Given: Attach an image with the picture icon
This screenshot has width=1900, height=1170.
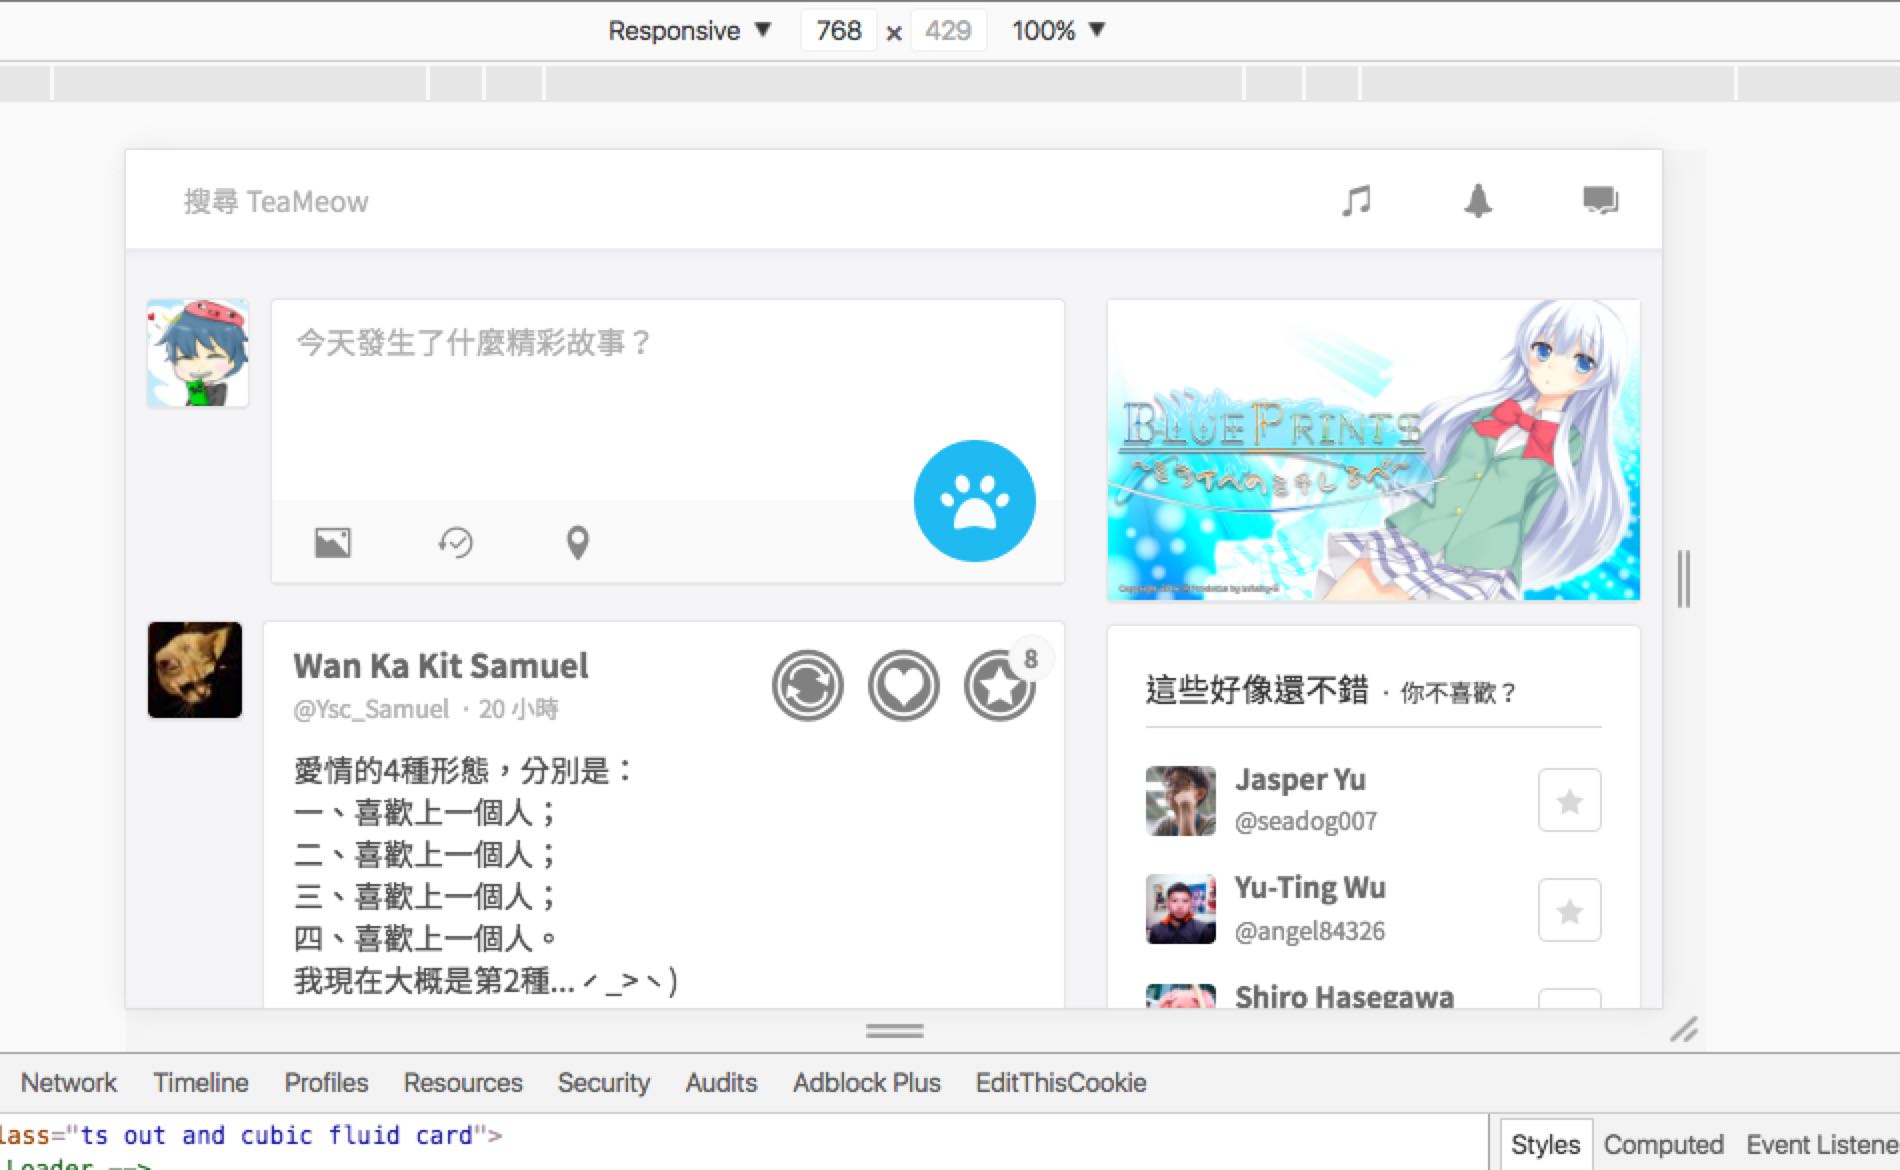Looking at the screenshot, I should click(333, 543).
